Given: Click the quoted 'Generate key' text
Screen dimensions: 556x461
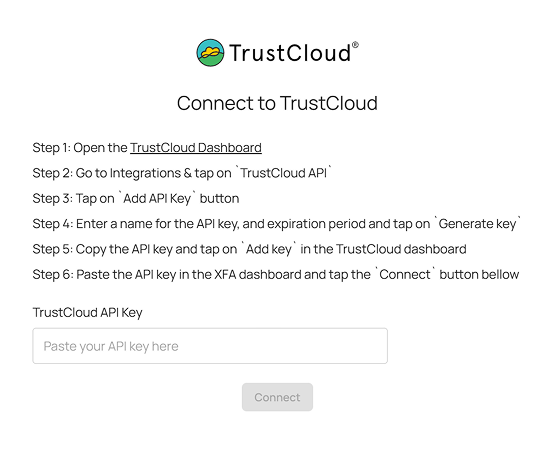Looking at the screenshot, I should (477, 224).
